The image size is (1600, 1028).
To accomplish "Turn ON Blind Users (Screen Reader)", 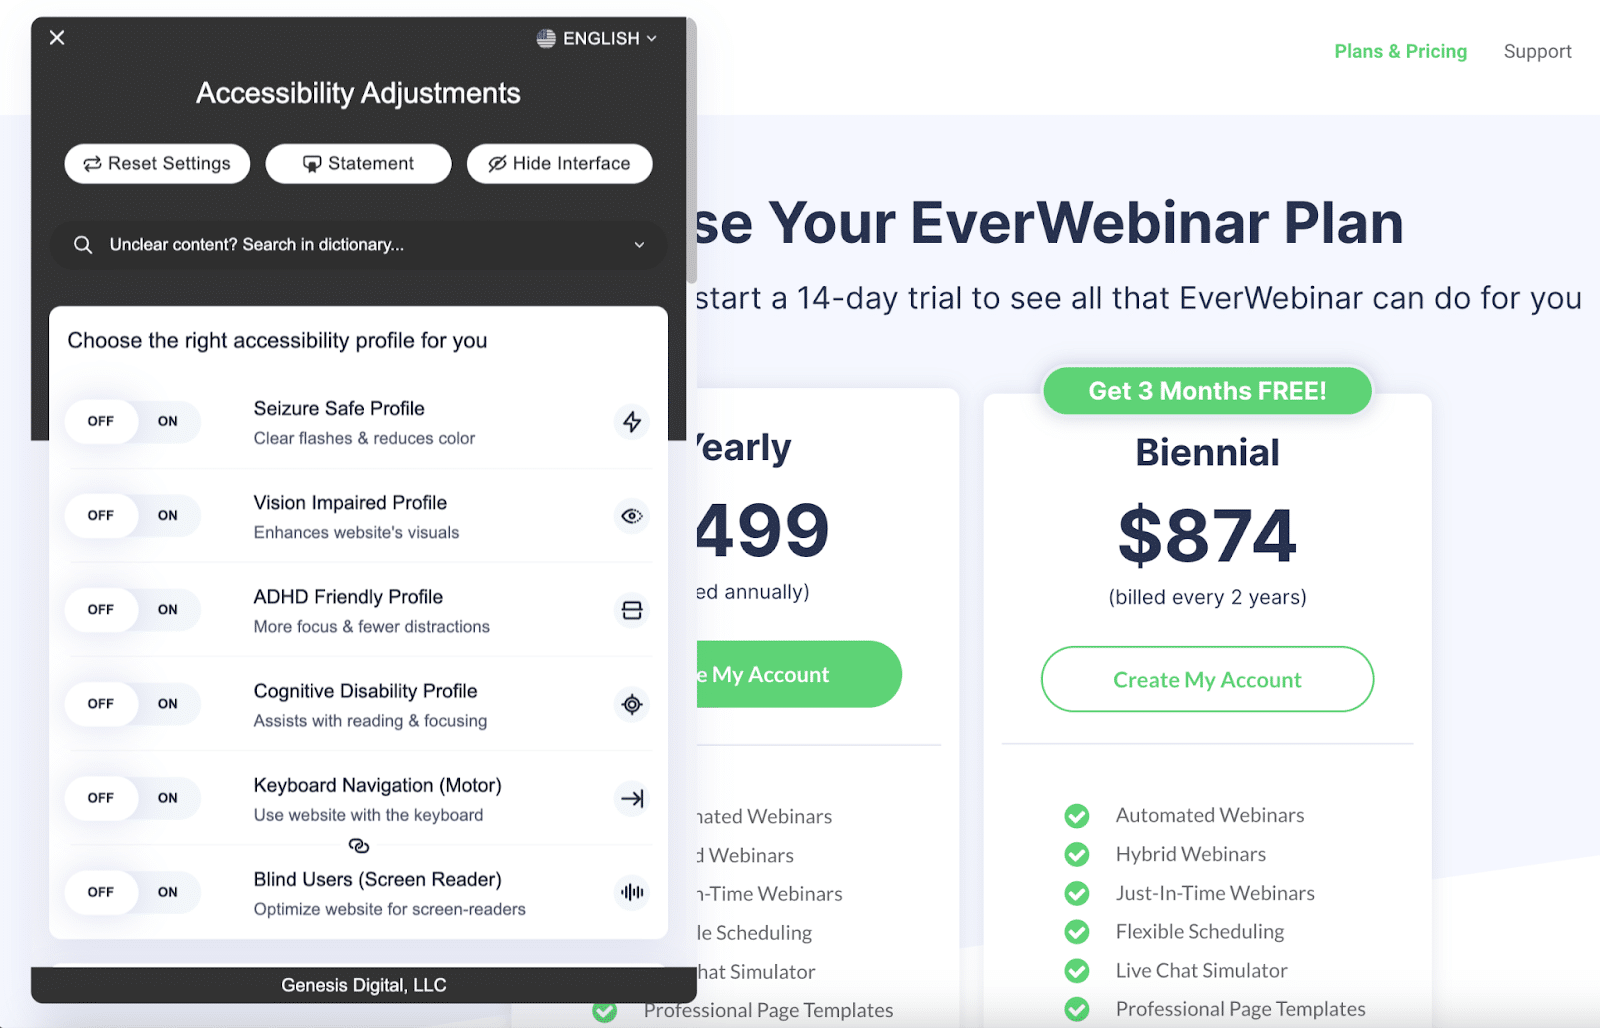I will (x=168, y=891).
